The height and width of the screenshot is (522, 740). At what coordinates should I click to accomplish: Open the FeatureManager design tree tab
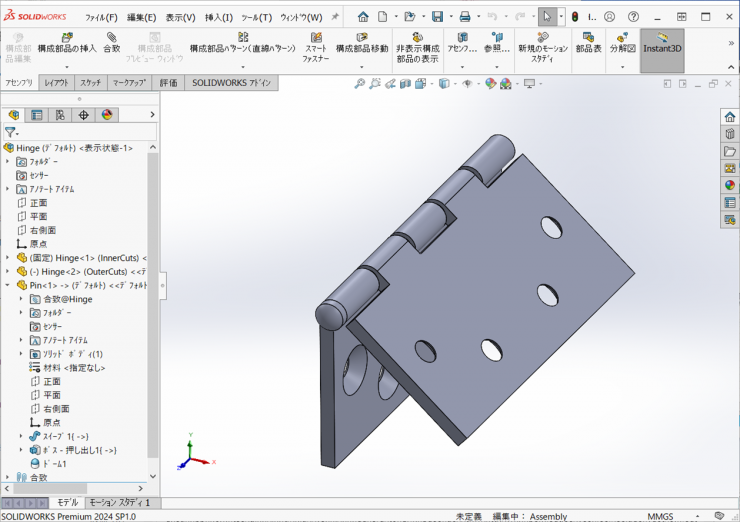point(14,115)
